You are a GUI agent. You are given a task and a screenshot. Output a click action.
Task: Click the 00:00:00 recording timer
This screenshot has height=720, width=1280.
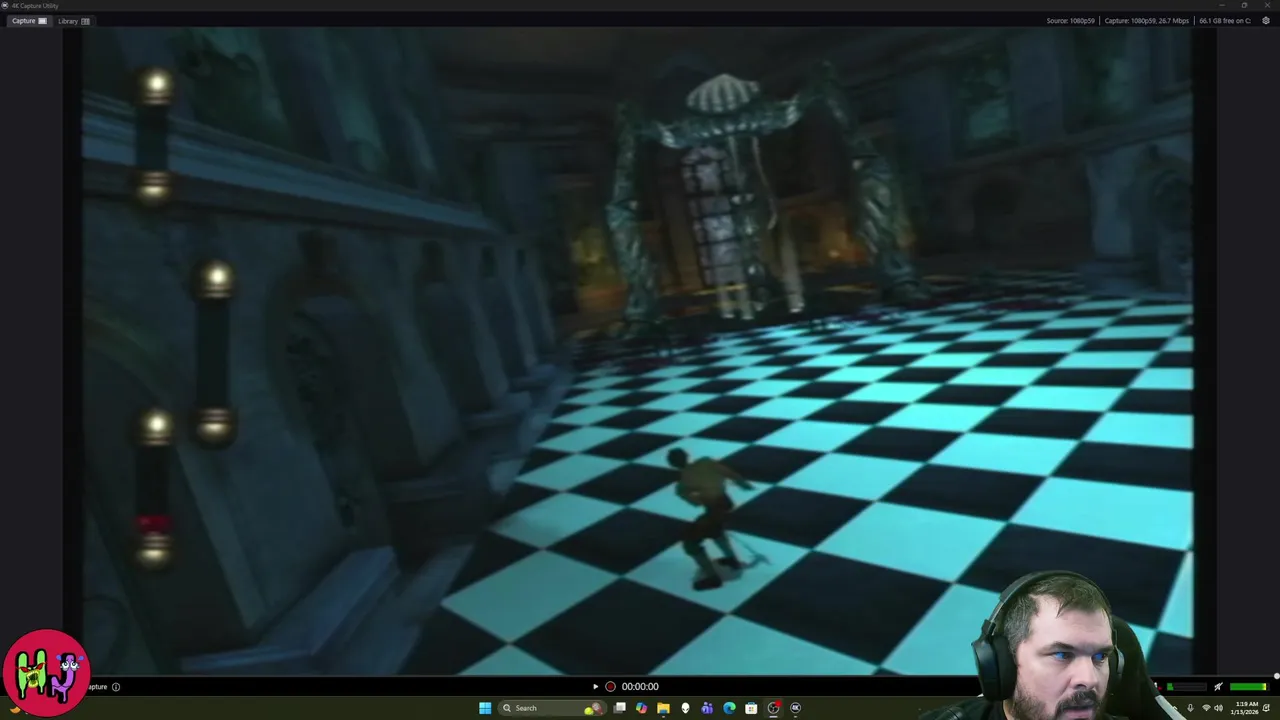[x=640, y=687]
